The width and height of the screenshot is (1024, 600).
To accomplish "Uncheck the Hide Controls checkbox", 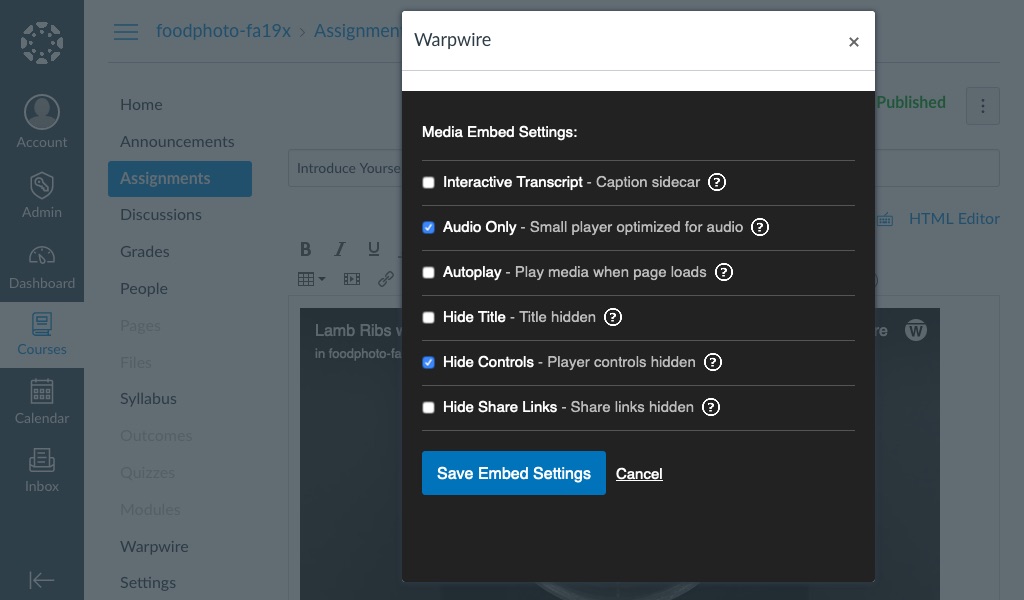I will 428,362.
